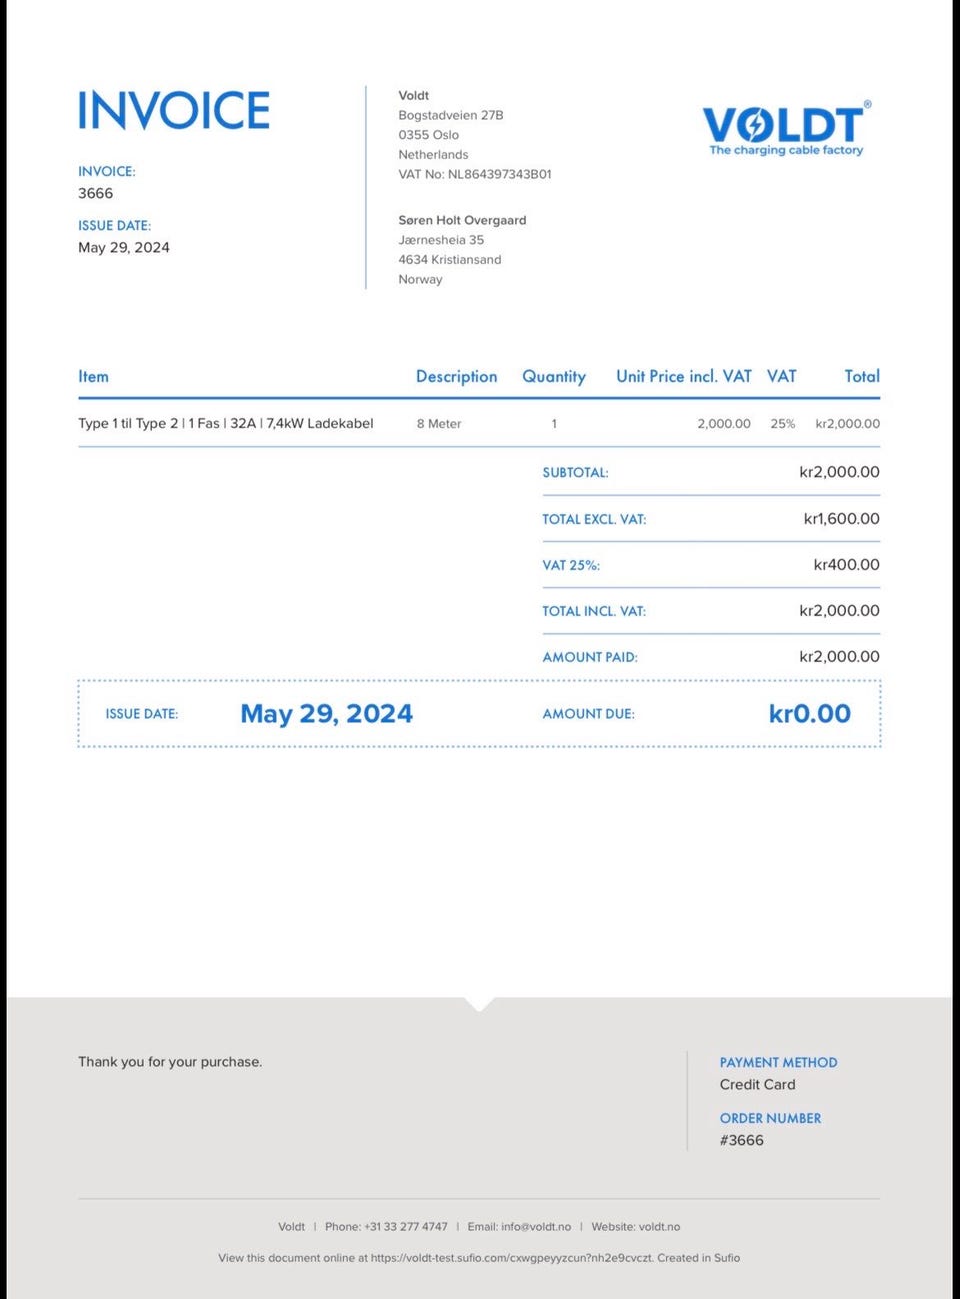Select the 25% VAT cell in item row
Viewport: 960px width, 1299px height.
click(x=783, y=424)
